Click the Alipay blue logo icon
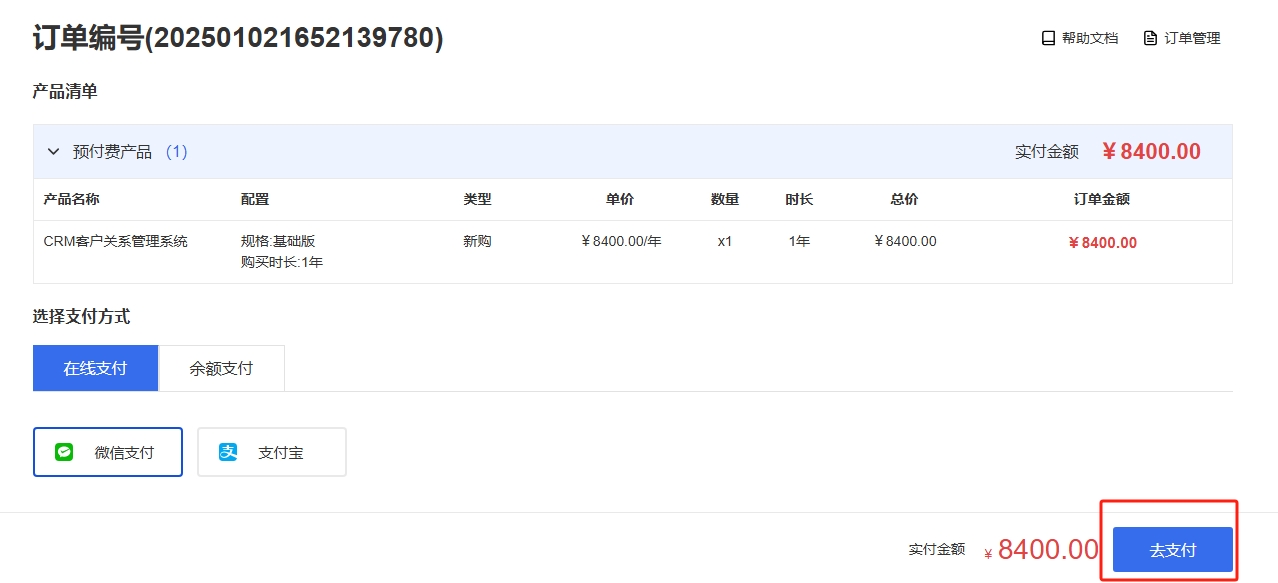The width and height of the screenshot is (1278, 583). coord(228,452)
